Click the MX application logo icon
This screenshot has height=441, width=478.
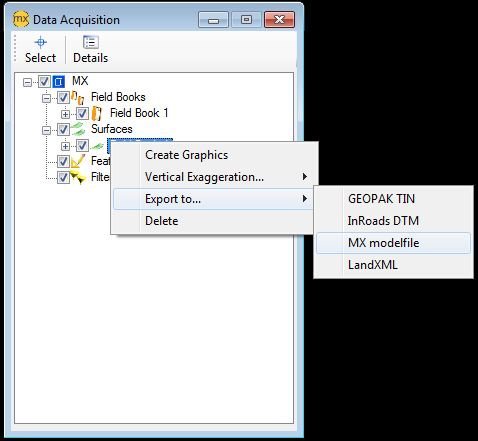pos(21,19)
